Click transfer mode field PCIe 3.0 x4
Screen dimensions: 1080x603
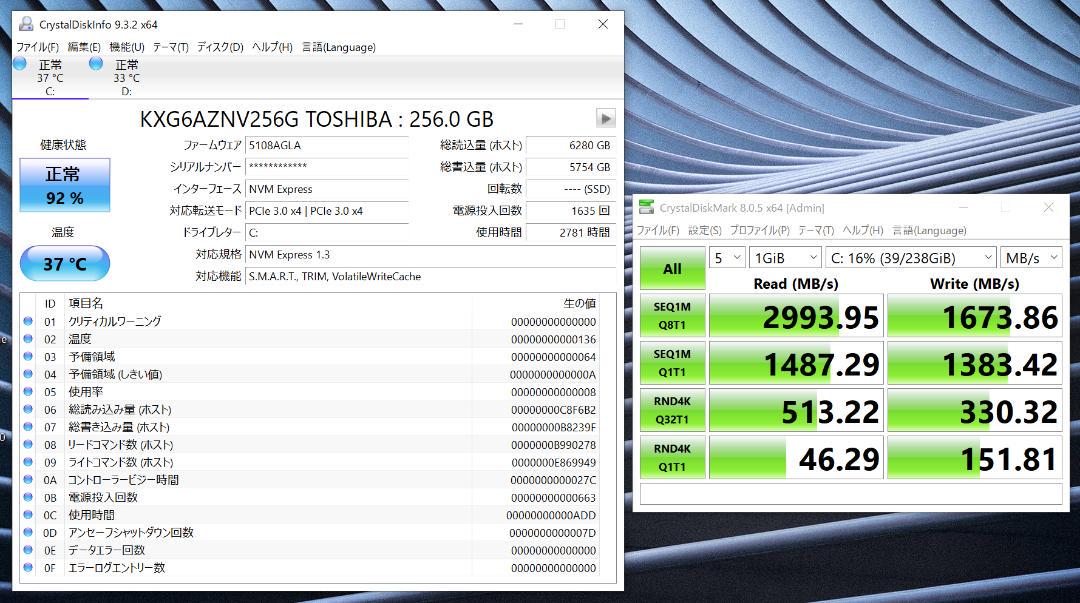pyautogui.click(x=327, y=211)
